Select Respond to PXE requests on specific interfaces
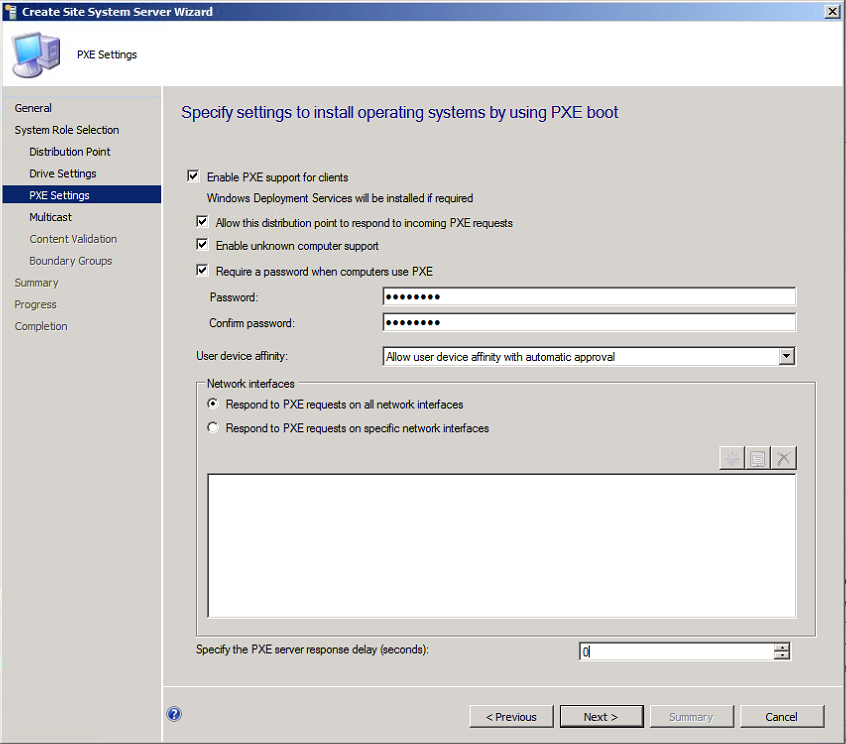This screenshot has height=744, width=846. (x=213, y=427)
